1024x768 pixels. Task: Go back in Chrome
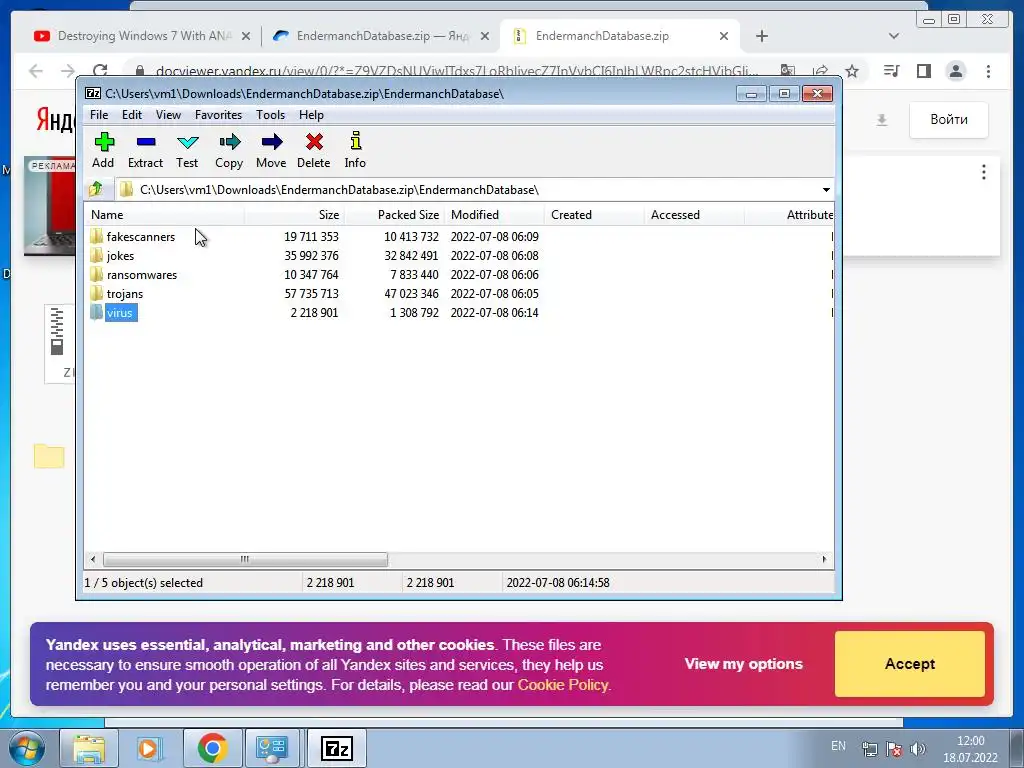(36, 71)
